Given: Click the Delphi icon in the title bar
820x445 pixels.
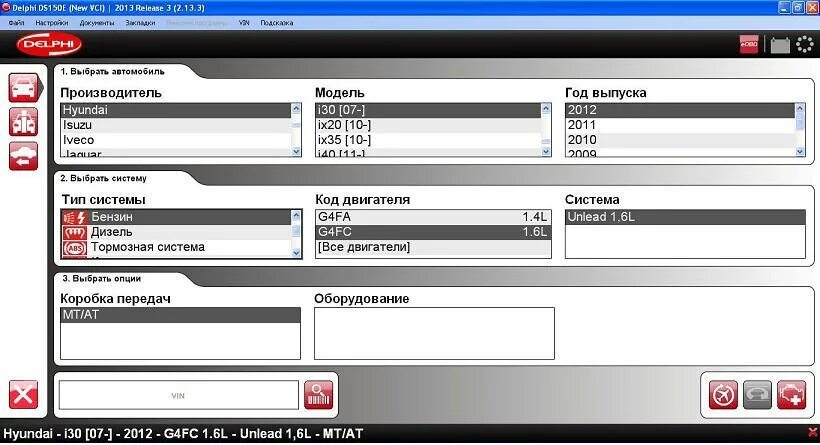Looking at the screenshot, I should coord(6,7).
